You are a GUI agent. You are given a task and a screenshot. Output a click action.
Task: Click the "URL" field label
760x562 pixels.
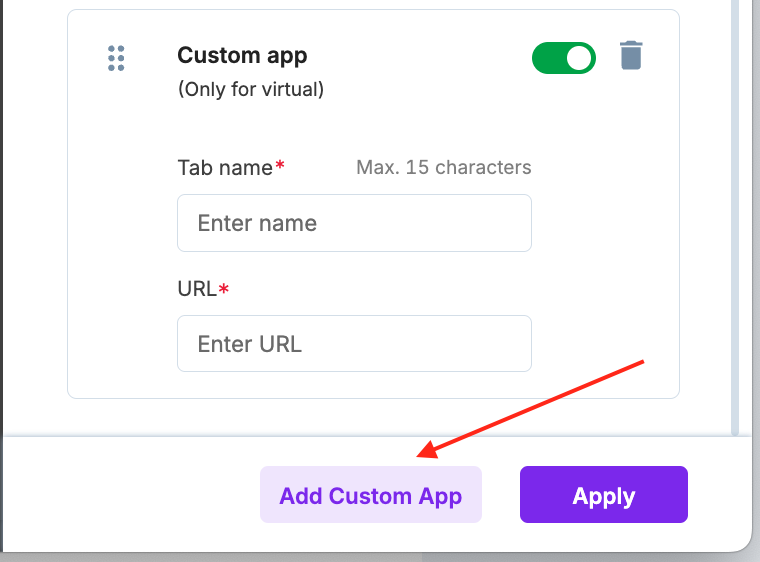click(x=197, y=289)
